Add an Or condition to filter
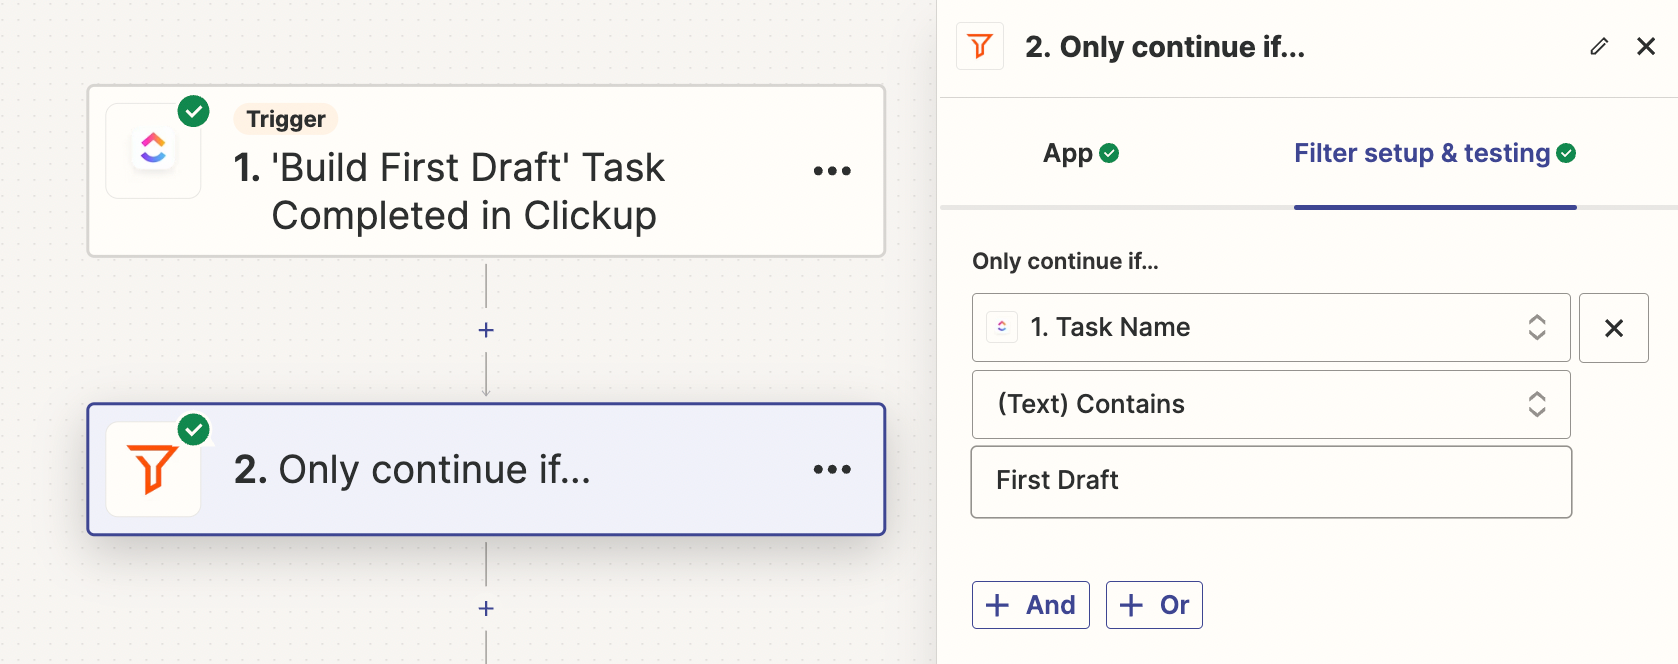The image size is (1678, 664). click(x=1154, y=605)
